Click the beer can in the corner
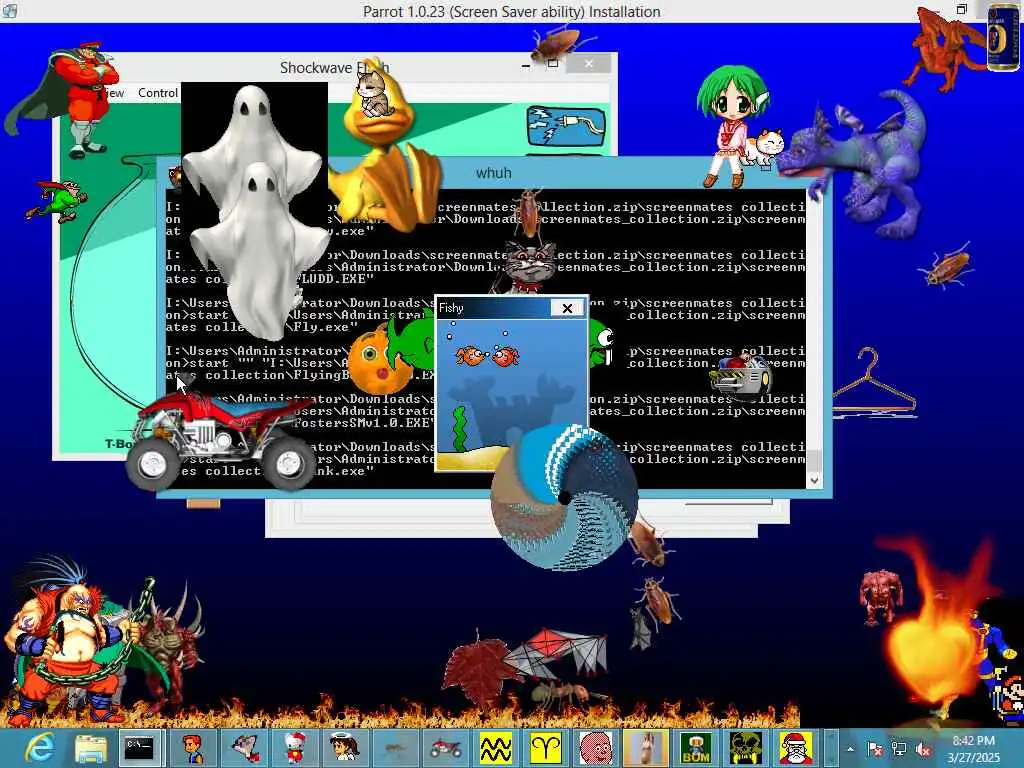The height and width of the screenshot is (768, 1024). pos(1003,37)
